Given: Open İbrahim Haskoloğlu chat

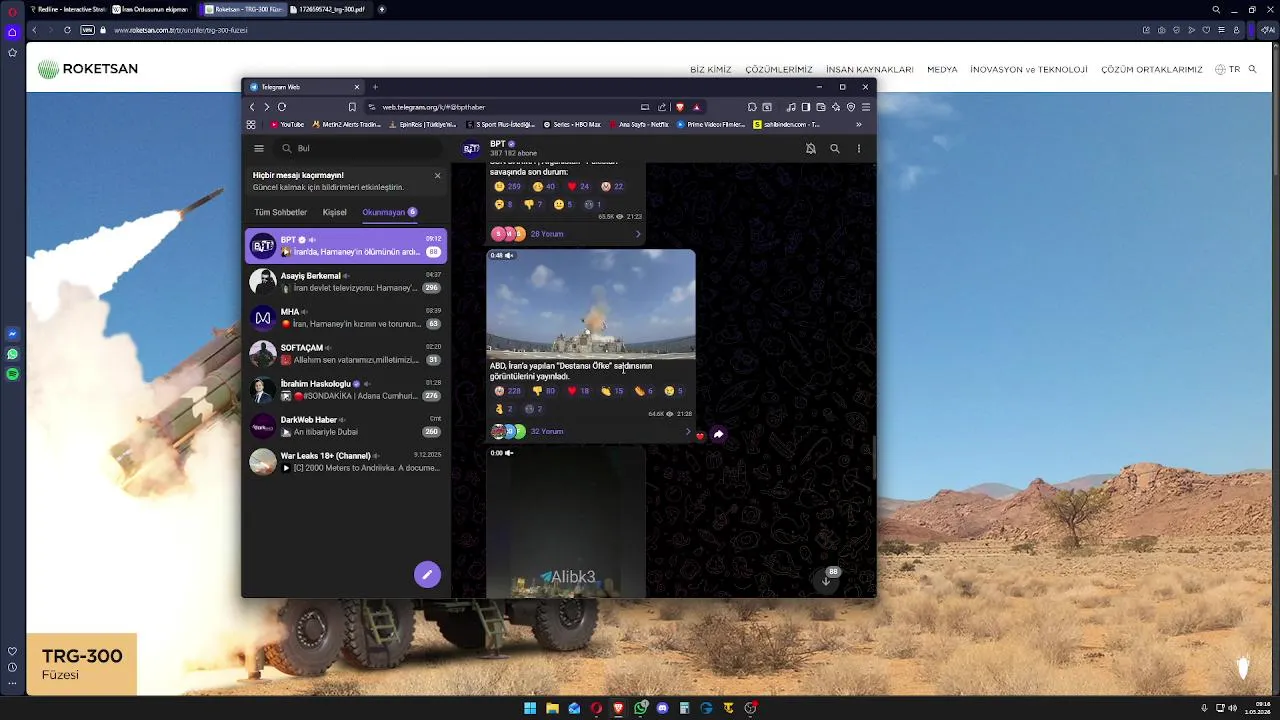Looking at the screenshot, I should [x=346, y=389].
